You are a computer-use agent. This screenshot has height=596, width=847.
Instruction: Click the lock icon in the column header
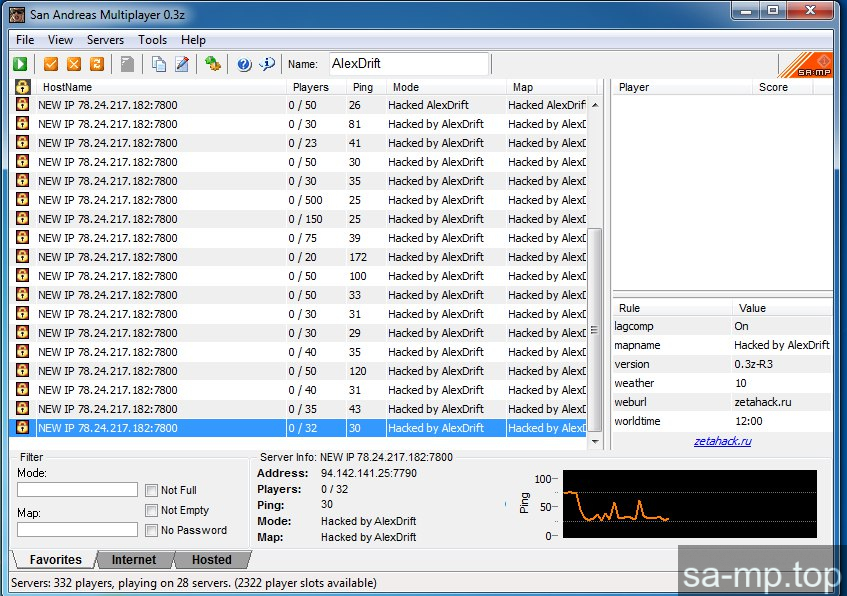coord(23,86)
